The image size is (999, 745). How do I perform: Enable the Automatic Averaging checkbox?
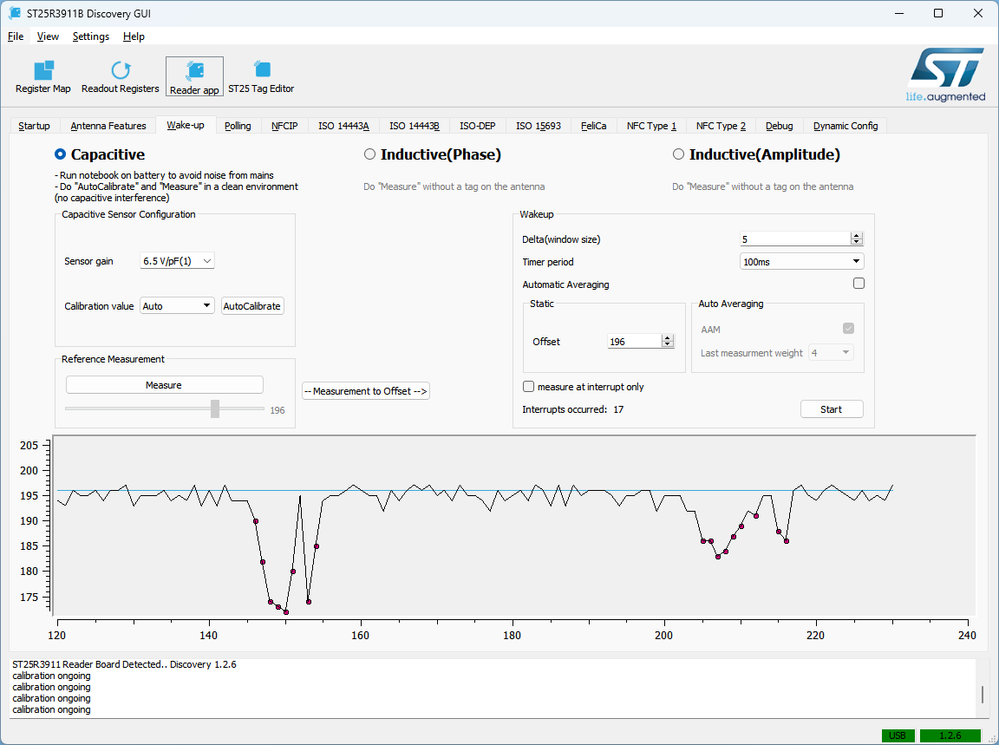(859, 284)
